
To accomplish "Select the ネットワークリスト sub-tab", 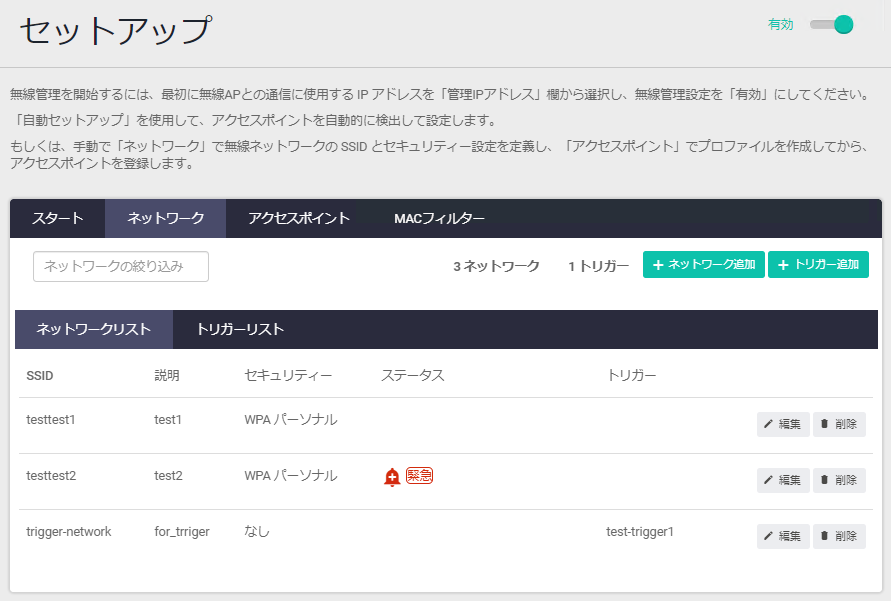I will [x=94, y=329].
